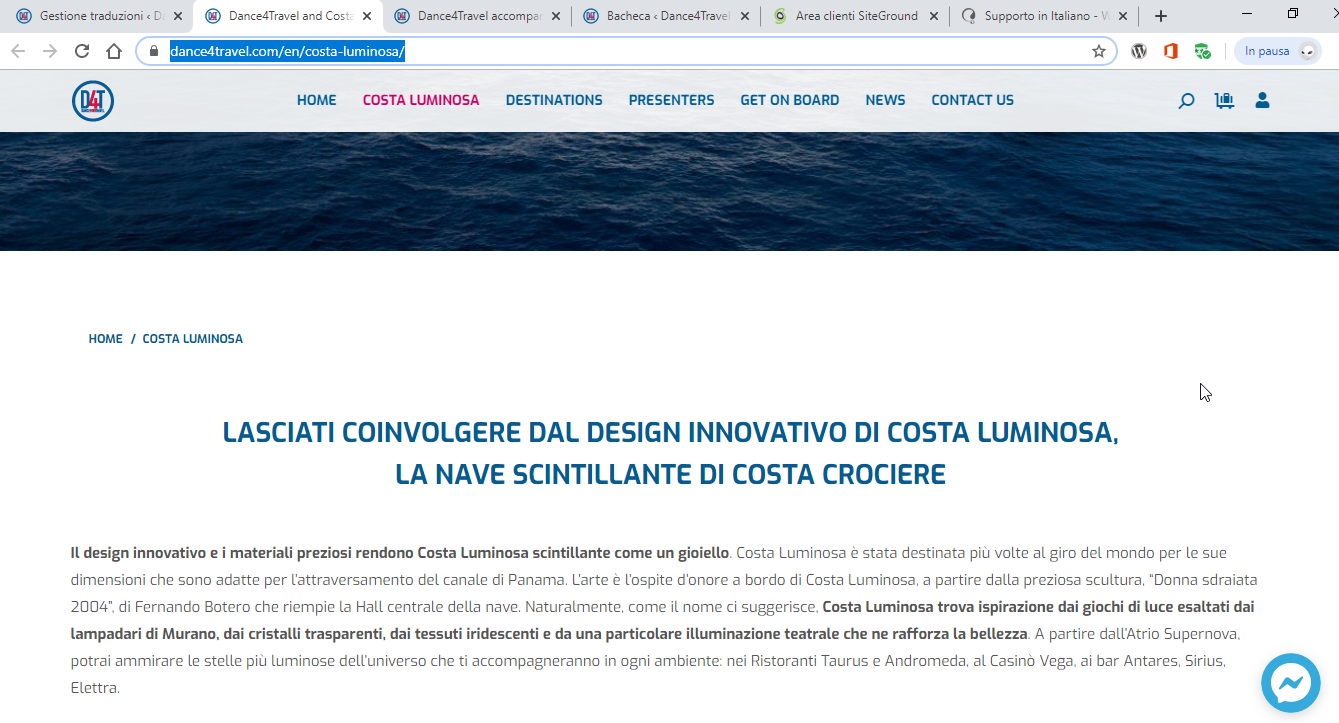Open a new browser tab
Image resolution: width=1339 pixels, height=723 pixels.
pyautogui.click(x=1161, y=16)
